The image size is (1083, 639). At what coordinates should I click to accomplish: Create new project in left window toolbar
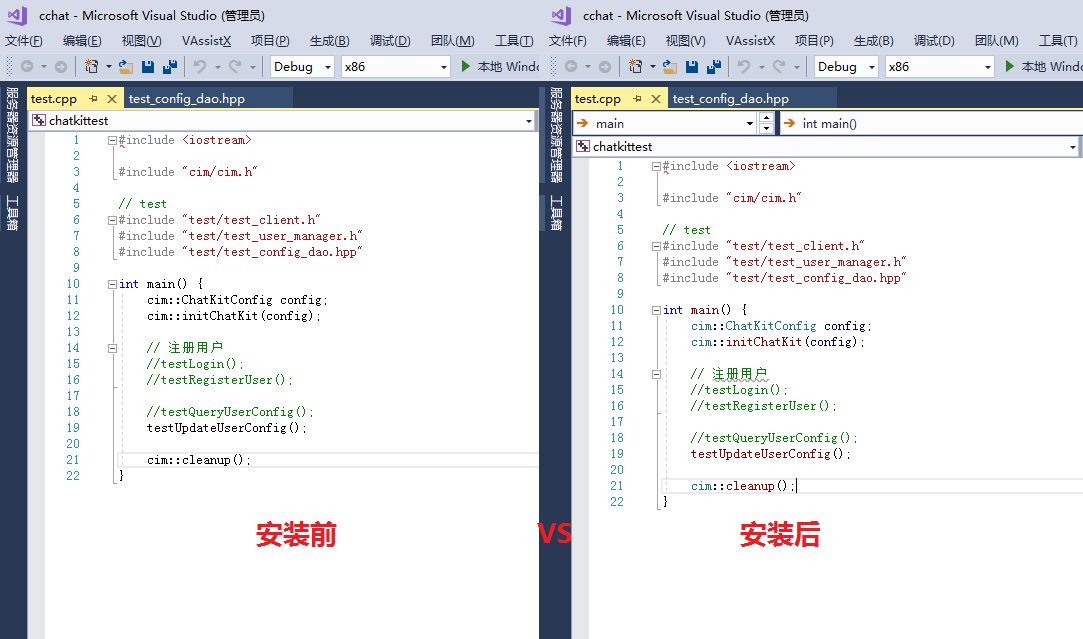pos(91,66)
